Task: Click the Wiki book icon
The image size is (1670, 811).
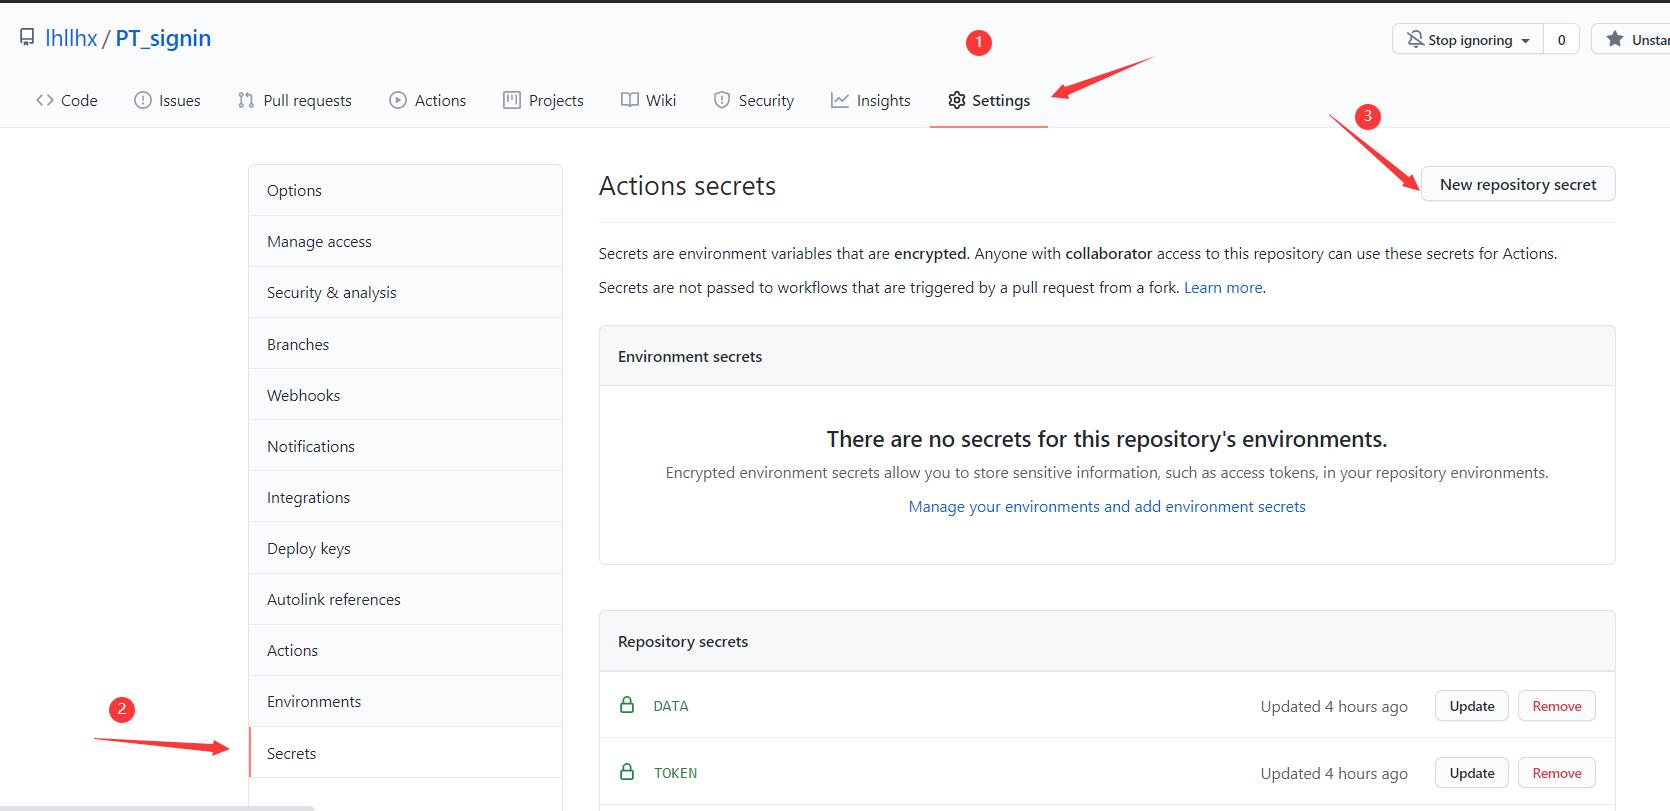Action: click(630, 100)
